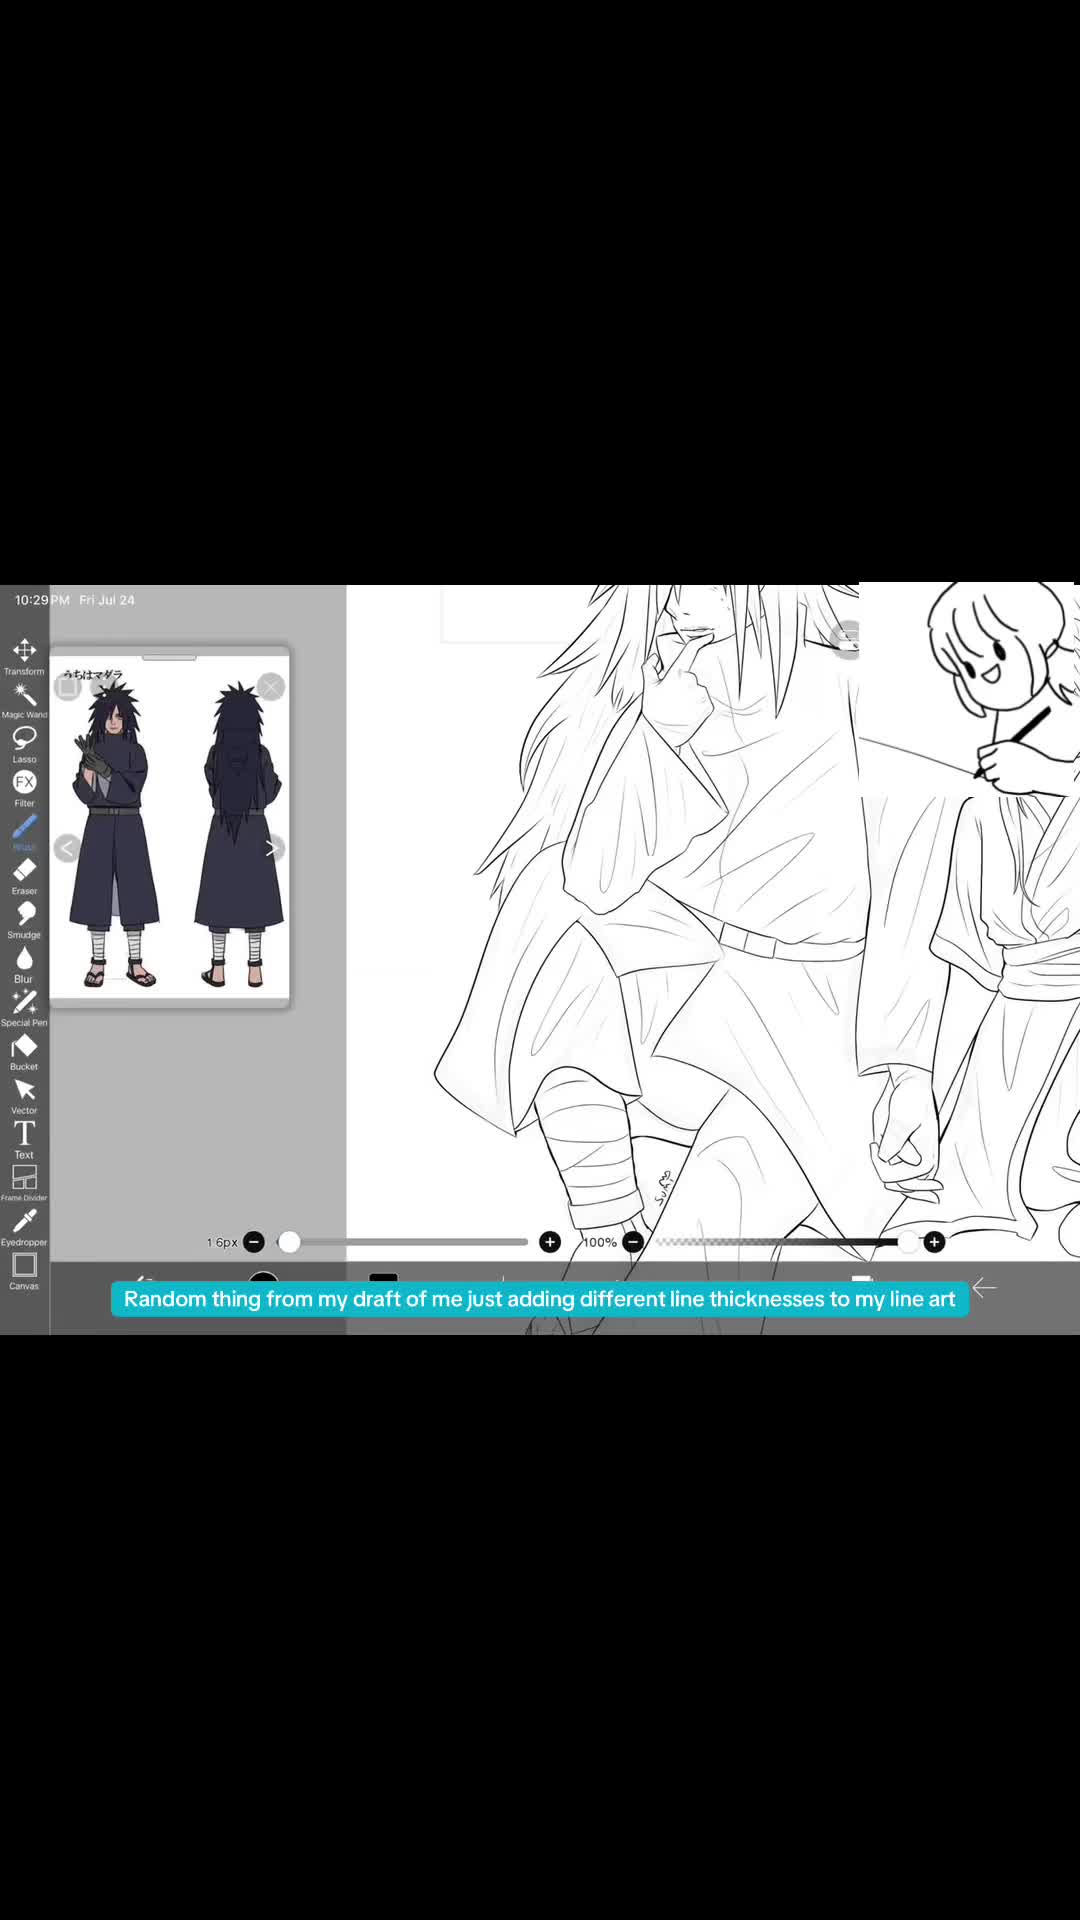Decrease brush thickness with minus button
The width and height of the screenshot is (1080, 1920).
tap(254, 1242)
